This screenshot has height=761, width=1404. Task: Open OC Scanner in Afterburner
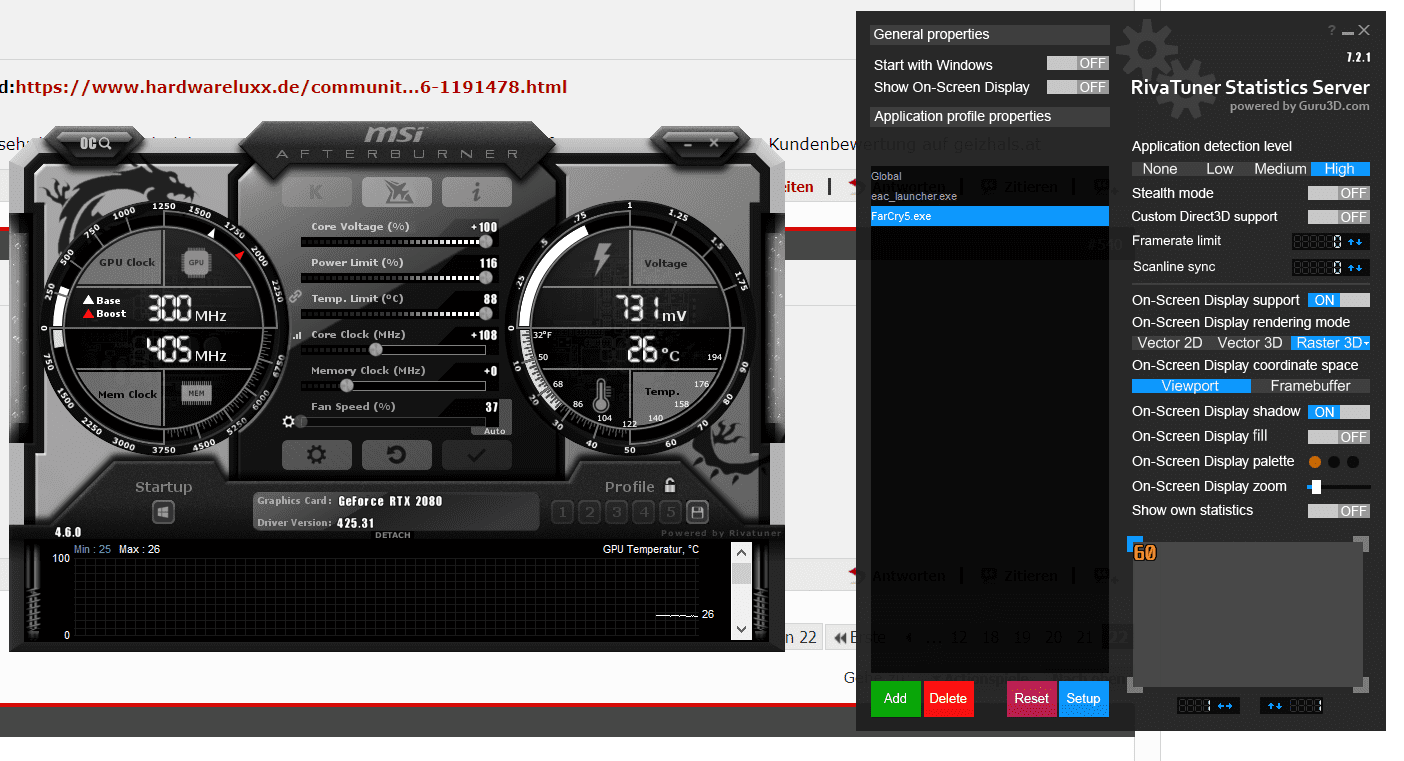coord(97,143)
